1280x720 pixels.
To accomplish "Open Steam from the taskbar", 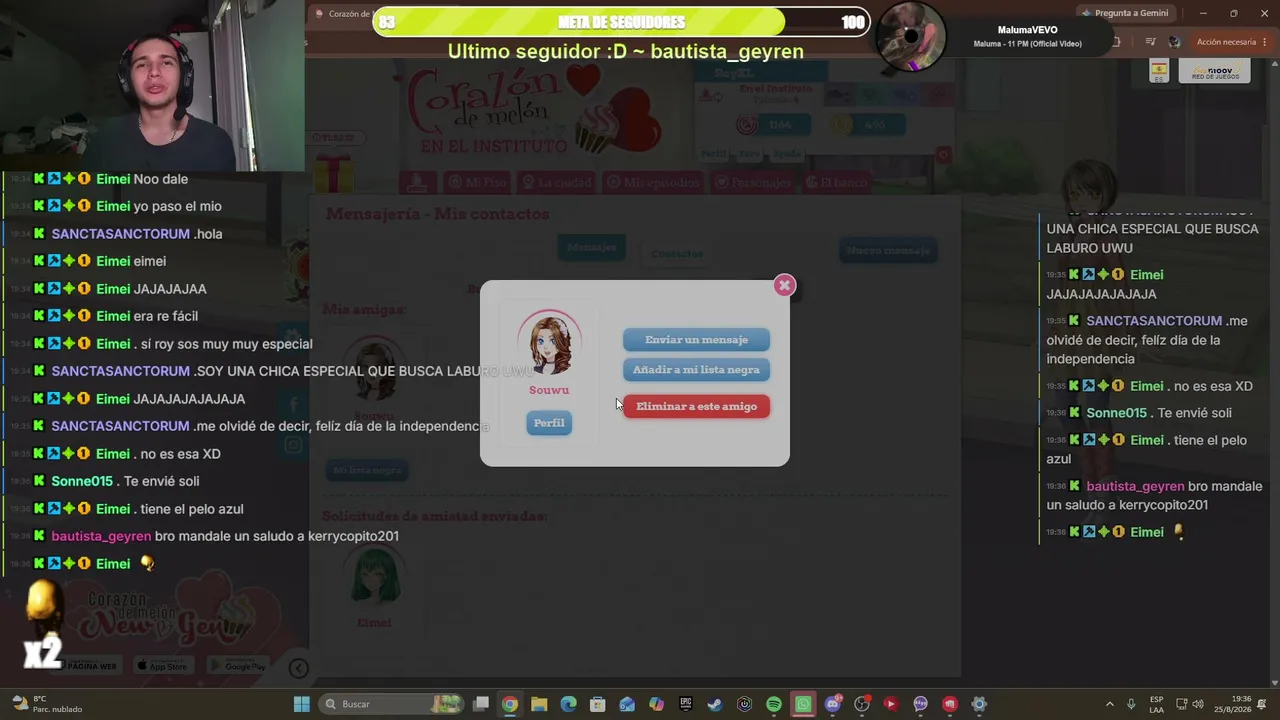I will click(715, 704).
